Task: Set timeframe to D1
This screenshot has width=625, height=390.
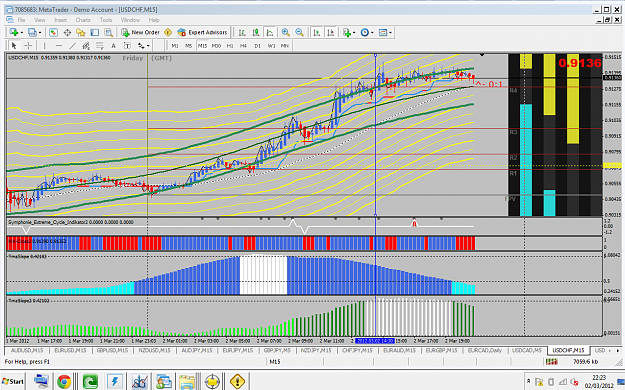Action: point(257,46)
